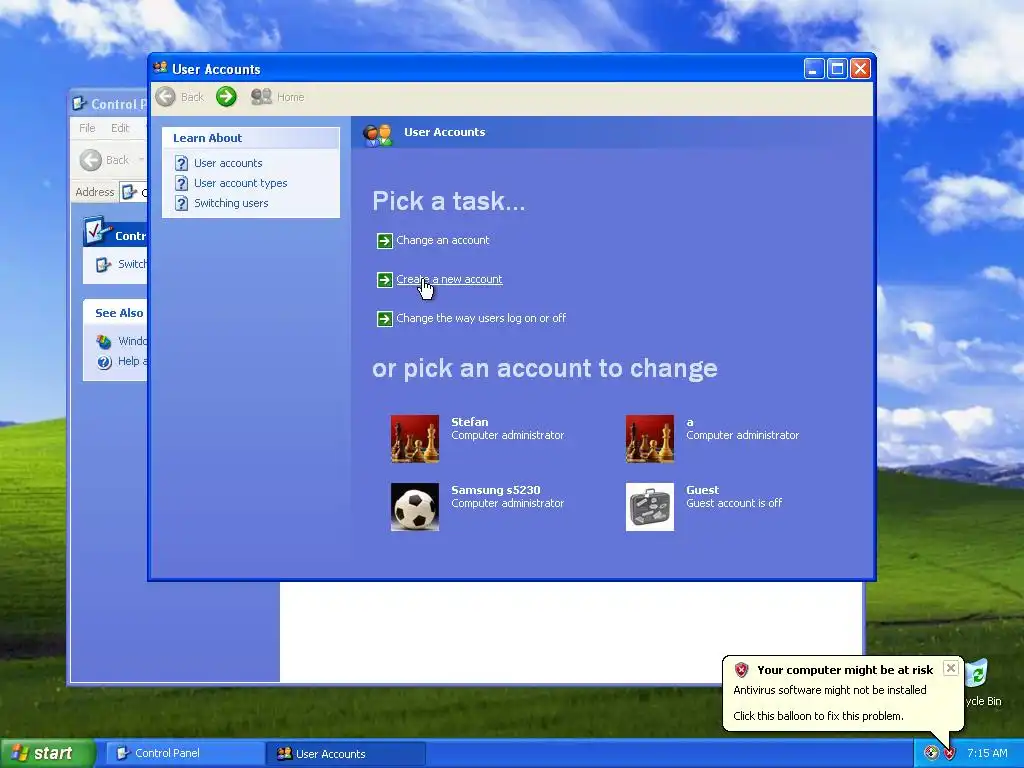This screenshot has width=1024, height=768.
Task: Switch to User Accounts taskbar button
Action: tap(346, 754)
